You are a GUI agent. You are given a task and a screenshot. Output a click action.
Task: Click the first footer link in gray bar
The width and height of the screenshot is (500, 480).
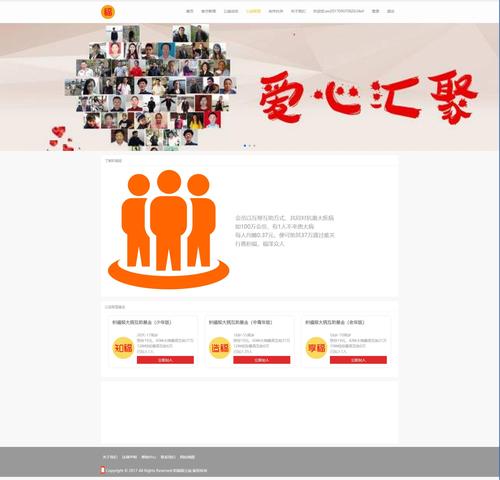pos(110,457)
